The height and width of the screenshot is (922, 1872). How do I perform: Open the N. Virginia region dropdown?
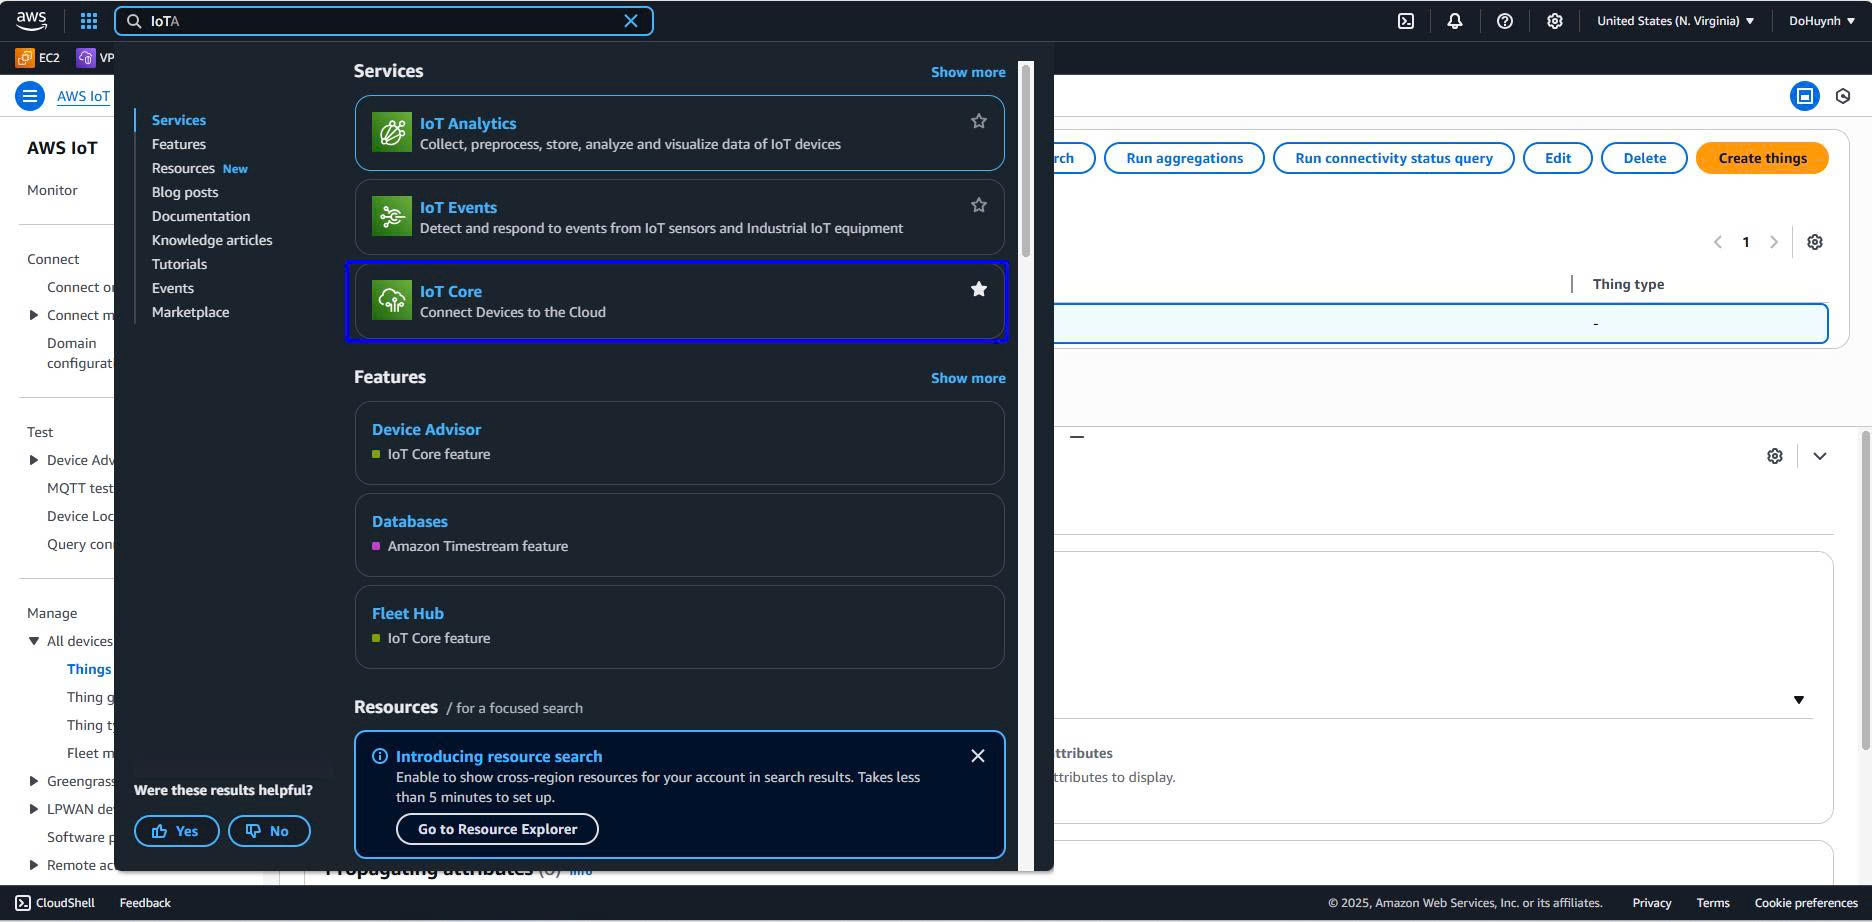tap(1675, 21)
